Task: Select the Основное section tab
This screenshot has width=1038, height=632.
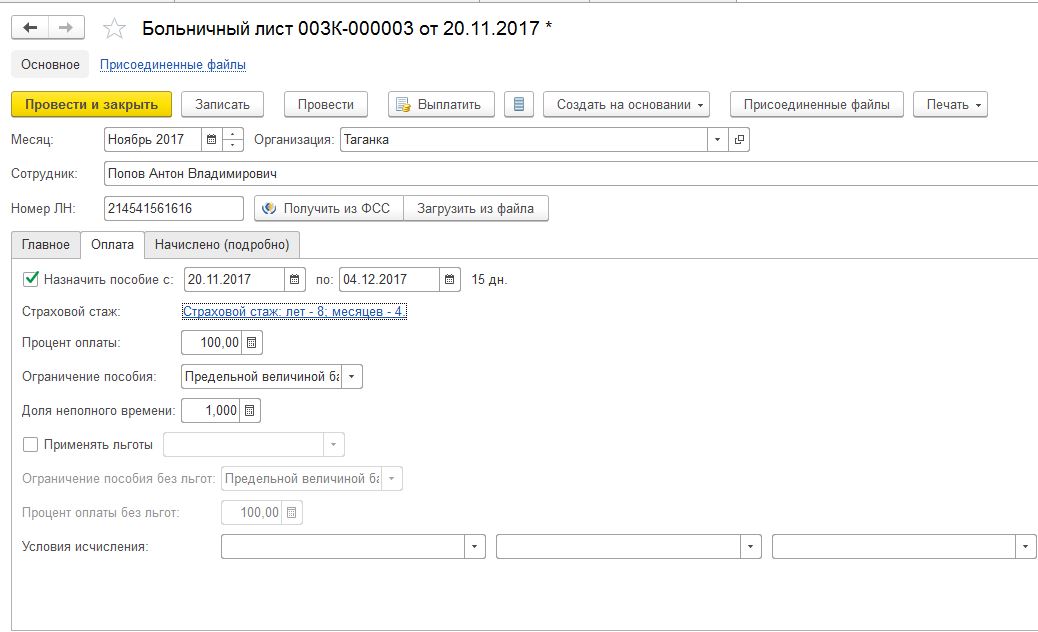Action: pos(50,64)
